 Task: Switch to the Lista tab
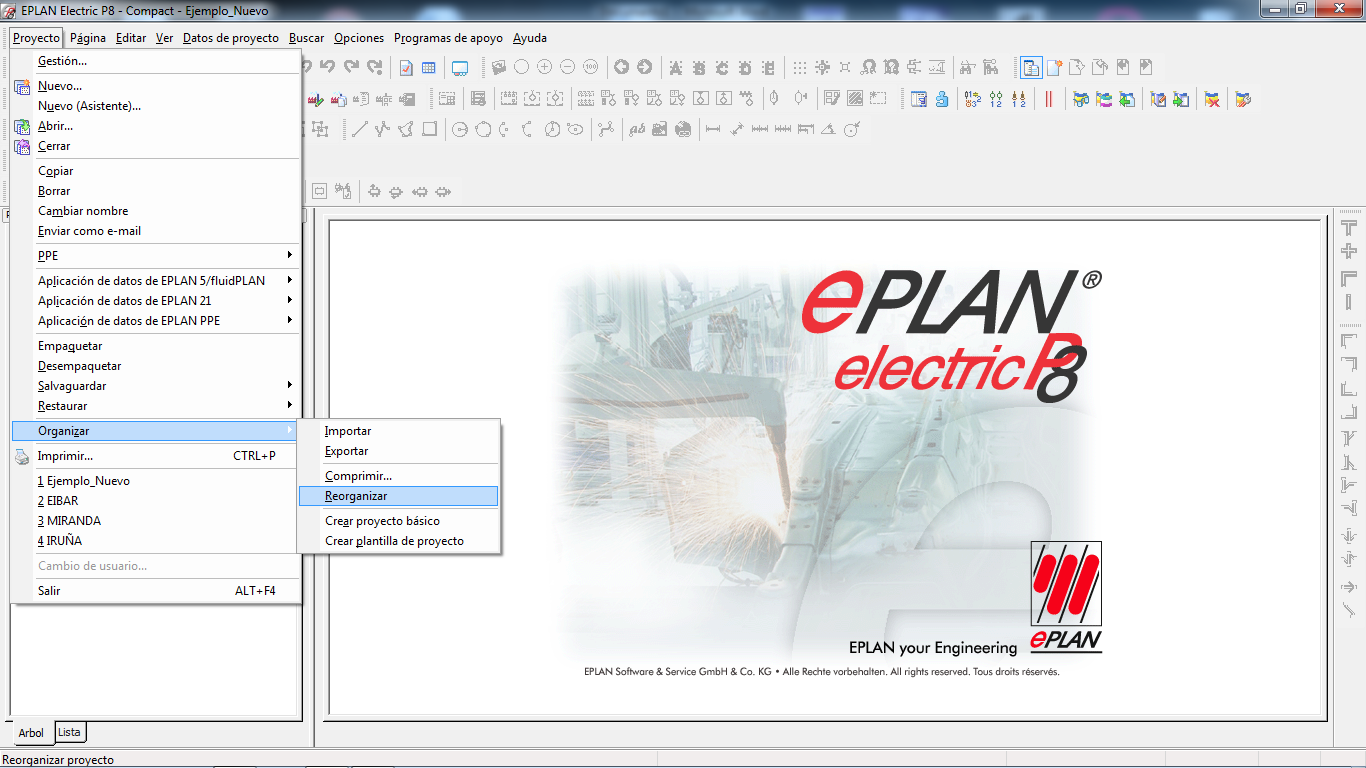pyautogui.click(x=69, y=732)
